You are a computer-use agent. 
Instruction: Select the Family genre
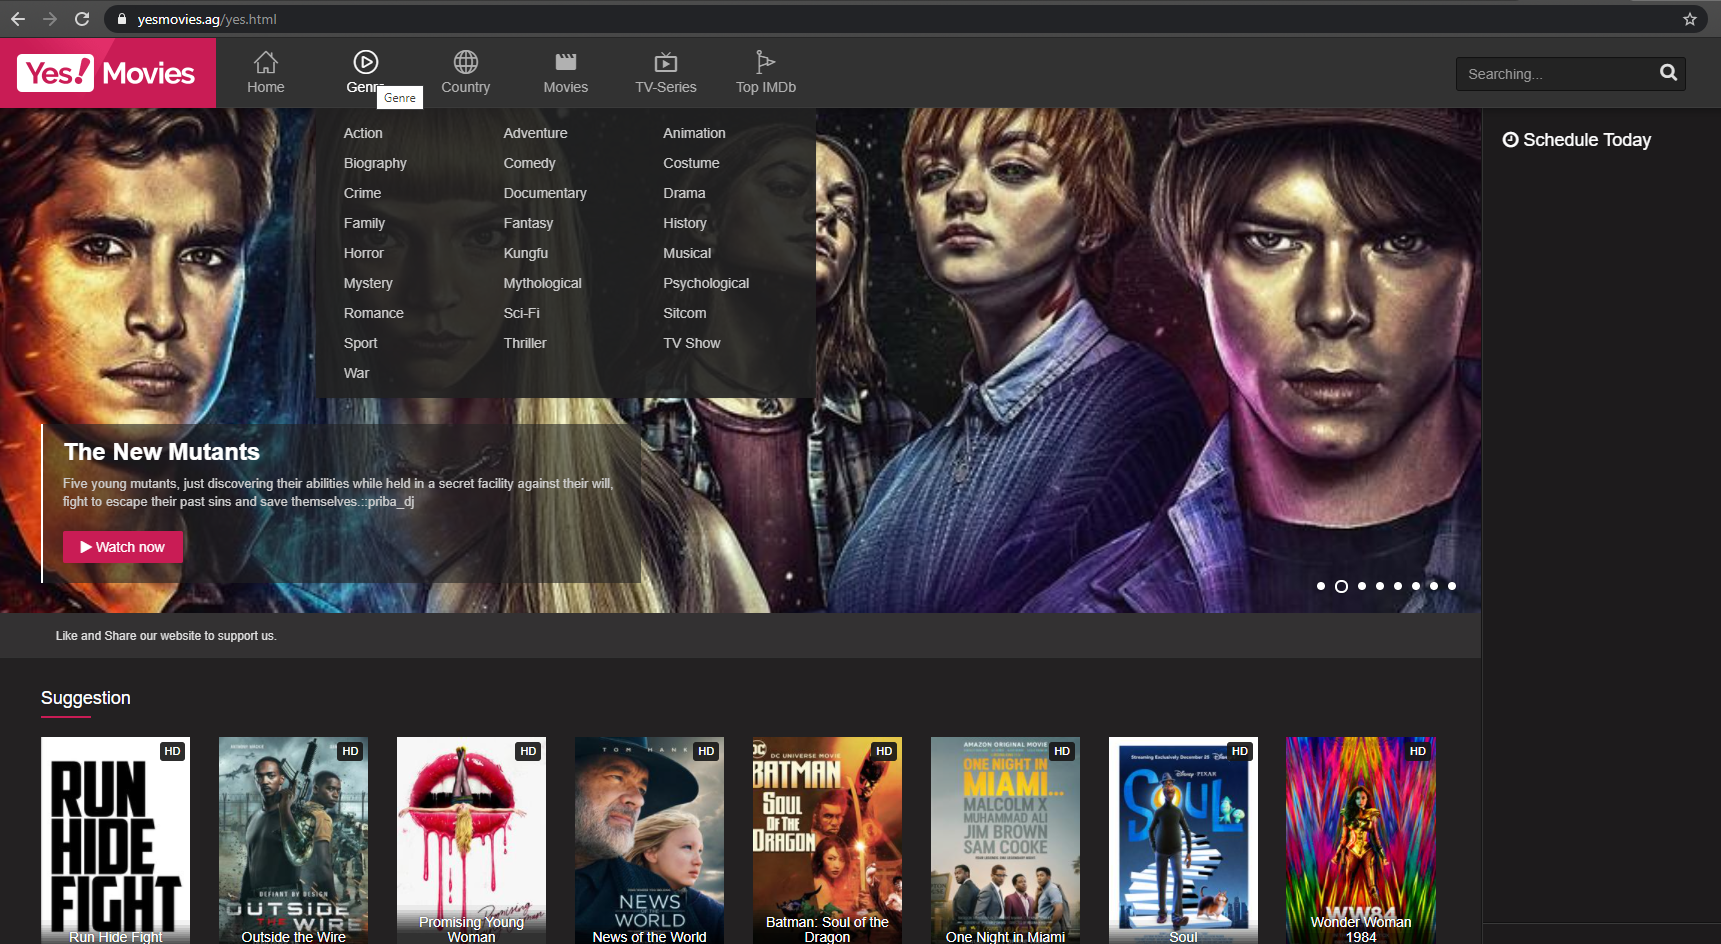[364, 223]
